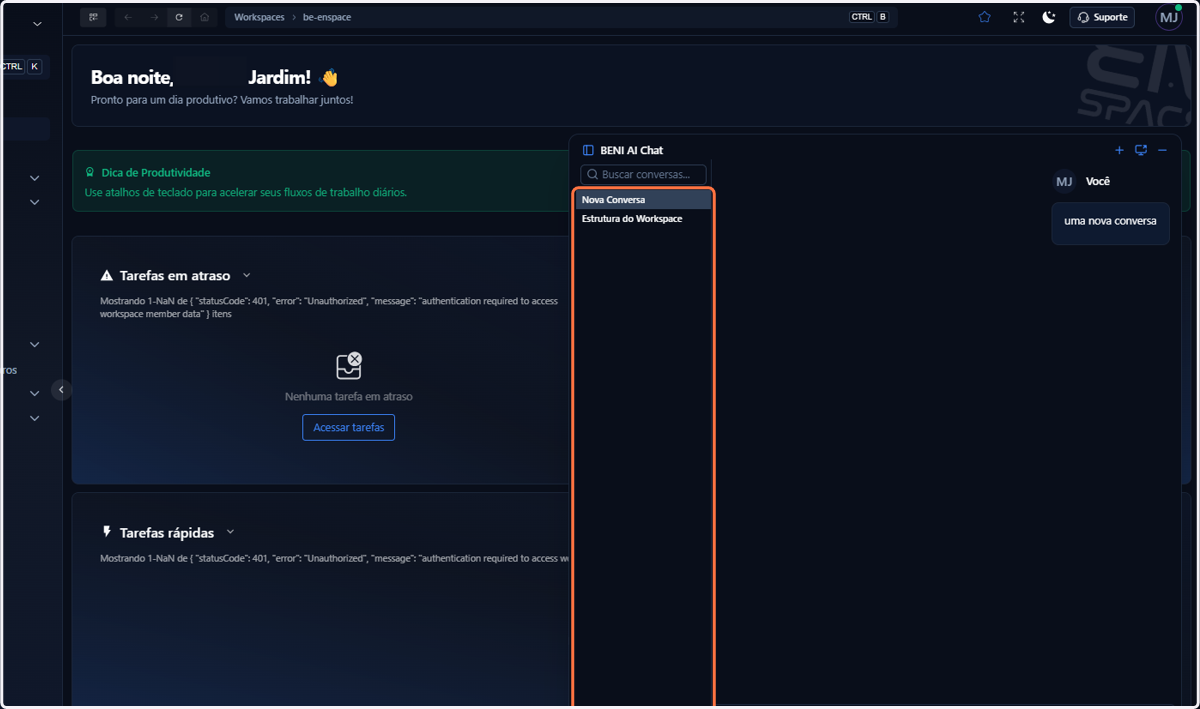1200x709 pixels.
Task: Toggle dark mode with the moon icon
Action: 1048,17
